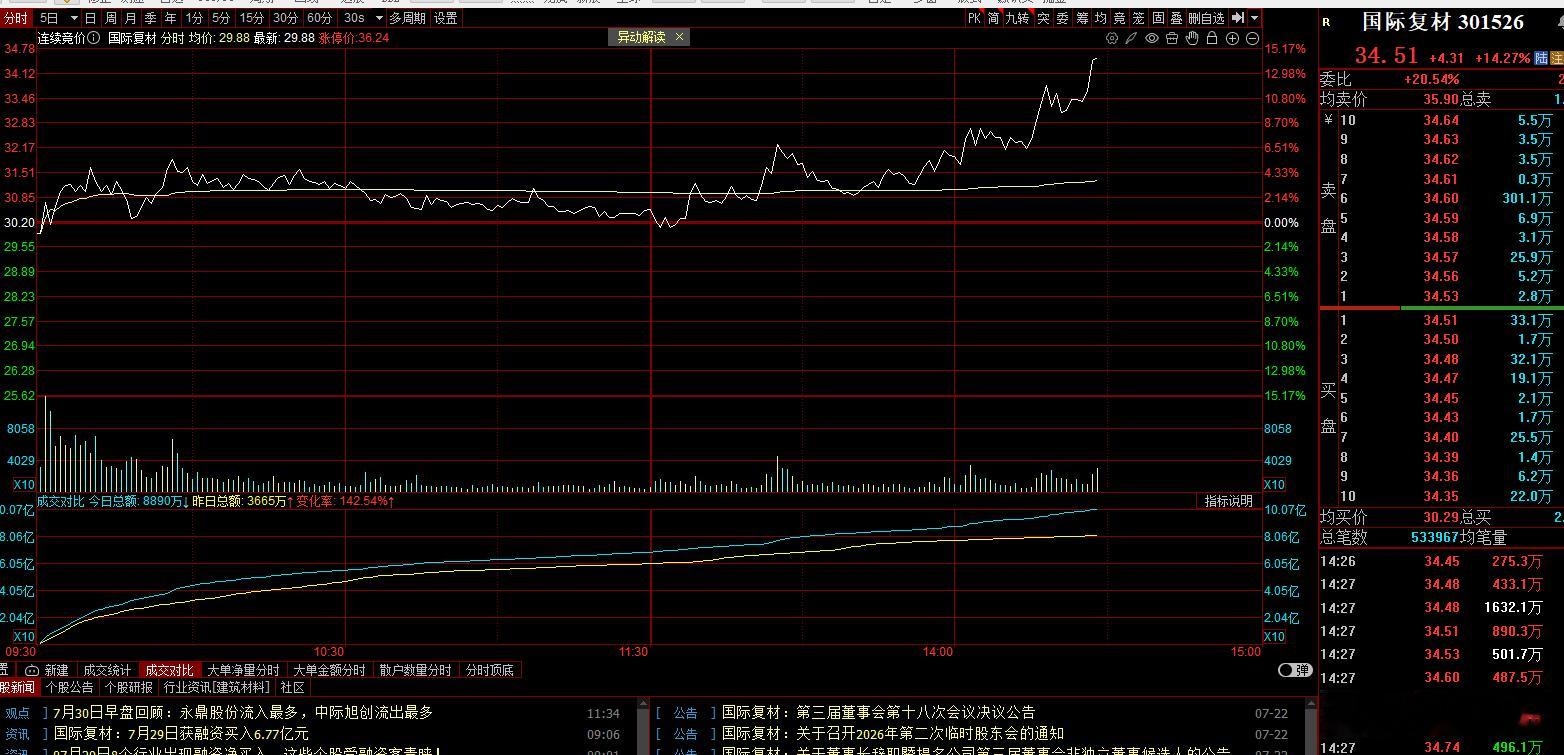Open the 设置 settings button
Screen dimensions: 1564x755
coord(446,18)
